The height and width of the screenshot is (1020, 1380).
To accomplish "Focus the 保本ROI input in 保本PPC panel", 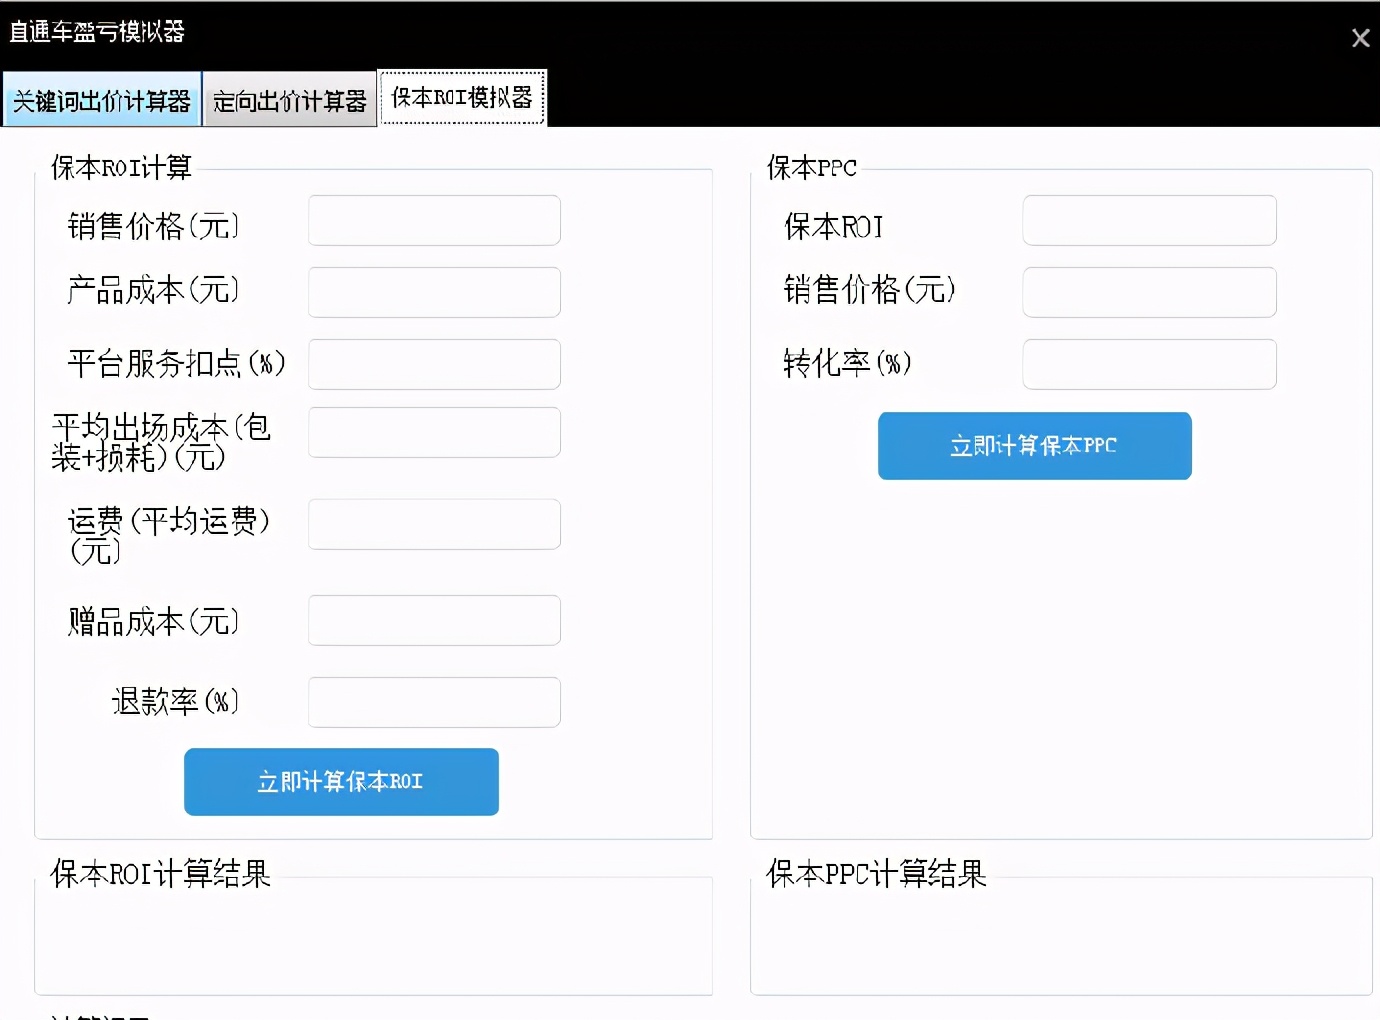I will pyautogui.click(x=1148, y=220).
